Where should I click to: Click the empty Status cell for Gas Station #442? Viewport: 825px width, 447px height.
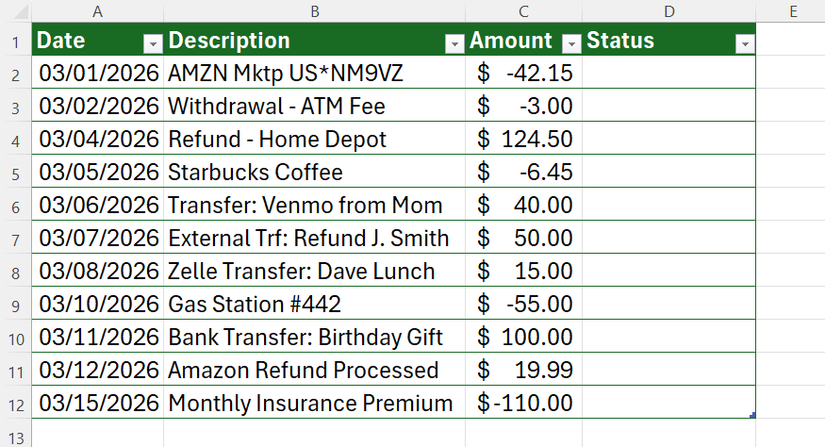coord(669,304)
